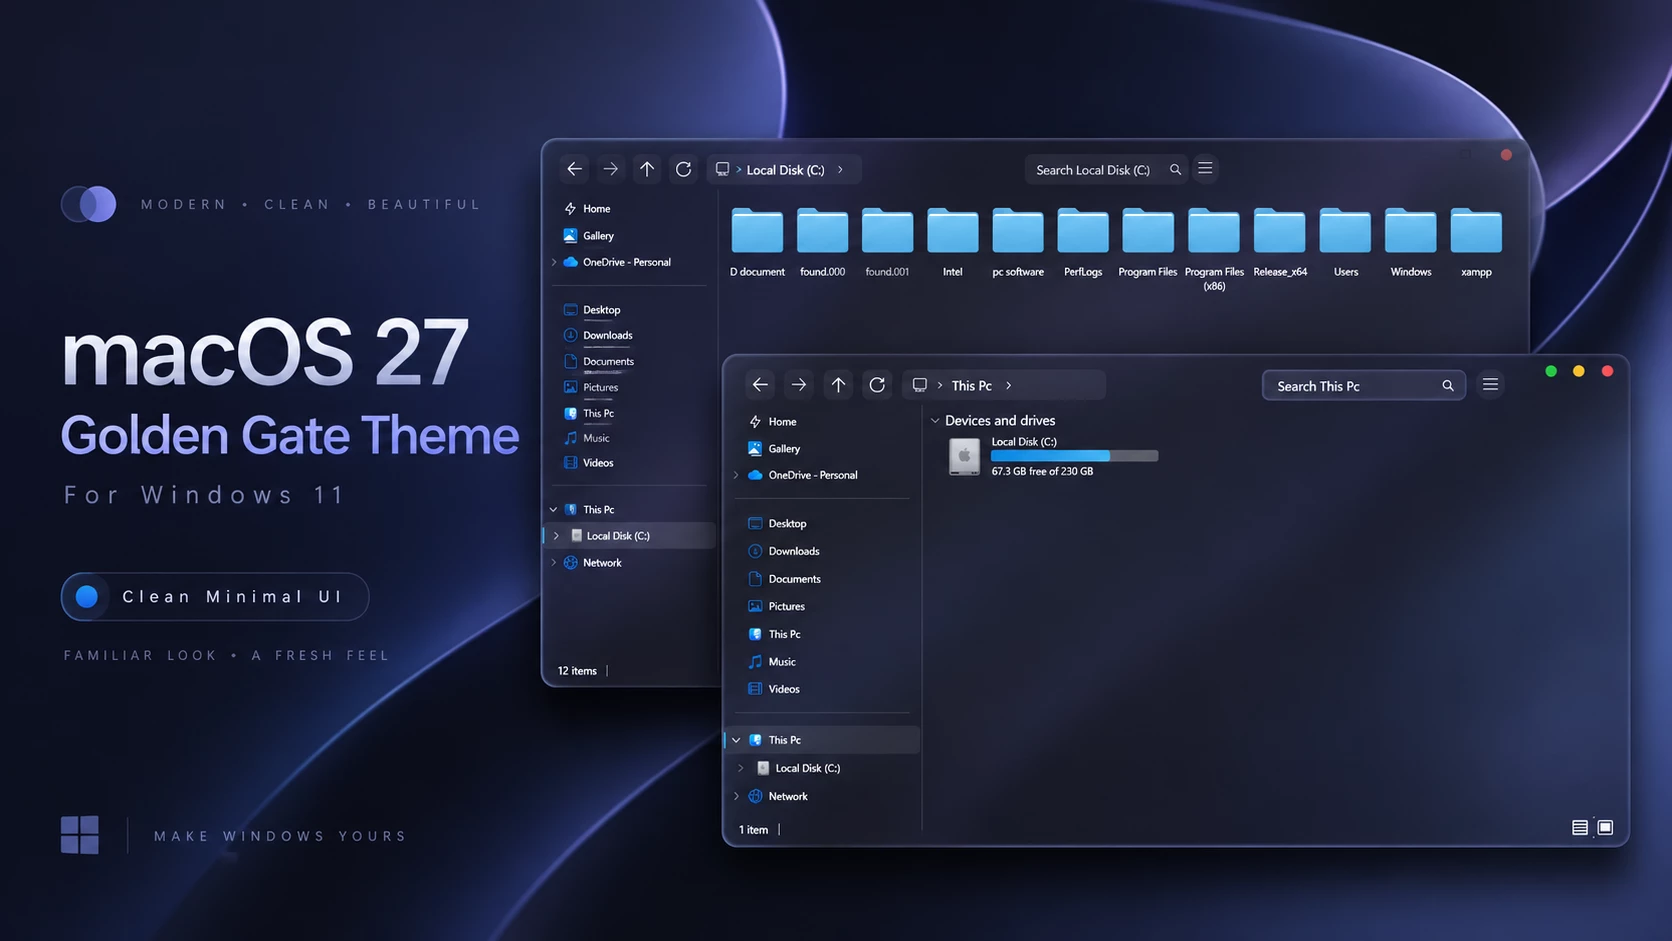Open the found.000 folder
The height and width of the screenshot is (941, 1672).
click(x=822, y=243)
